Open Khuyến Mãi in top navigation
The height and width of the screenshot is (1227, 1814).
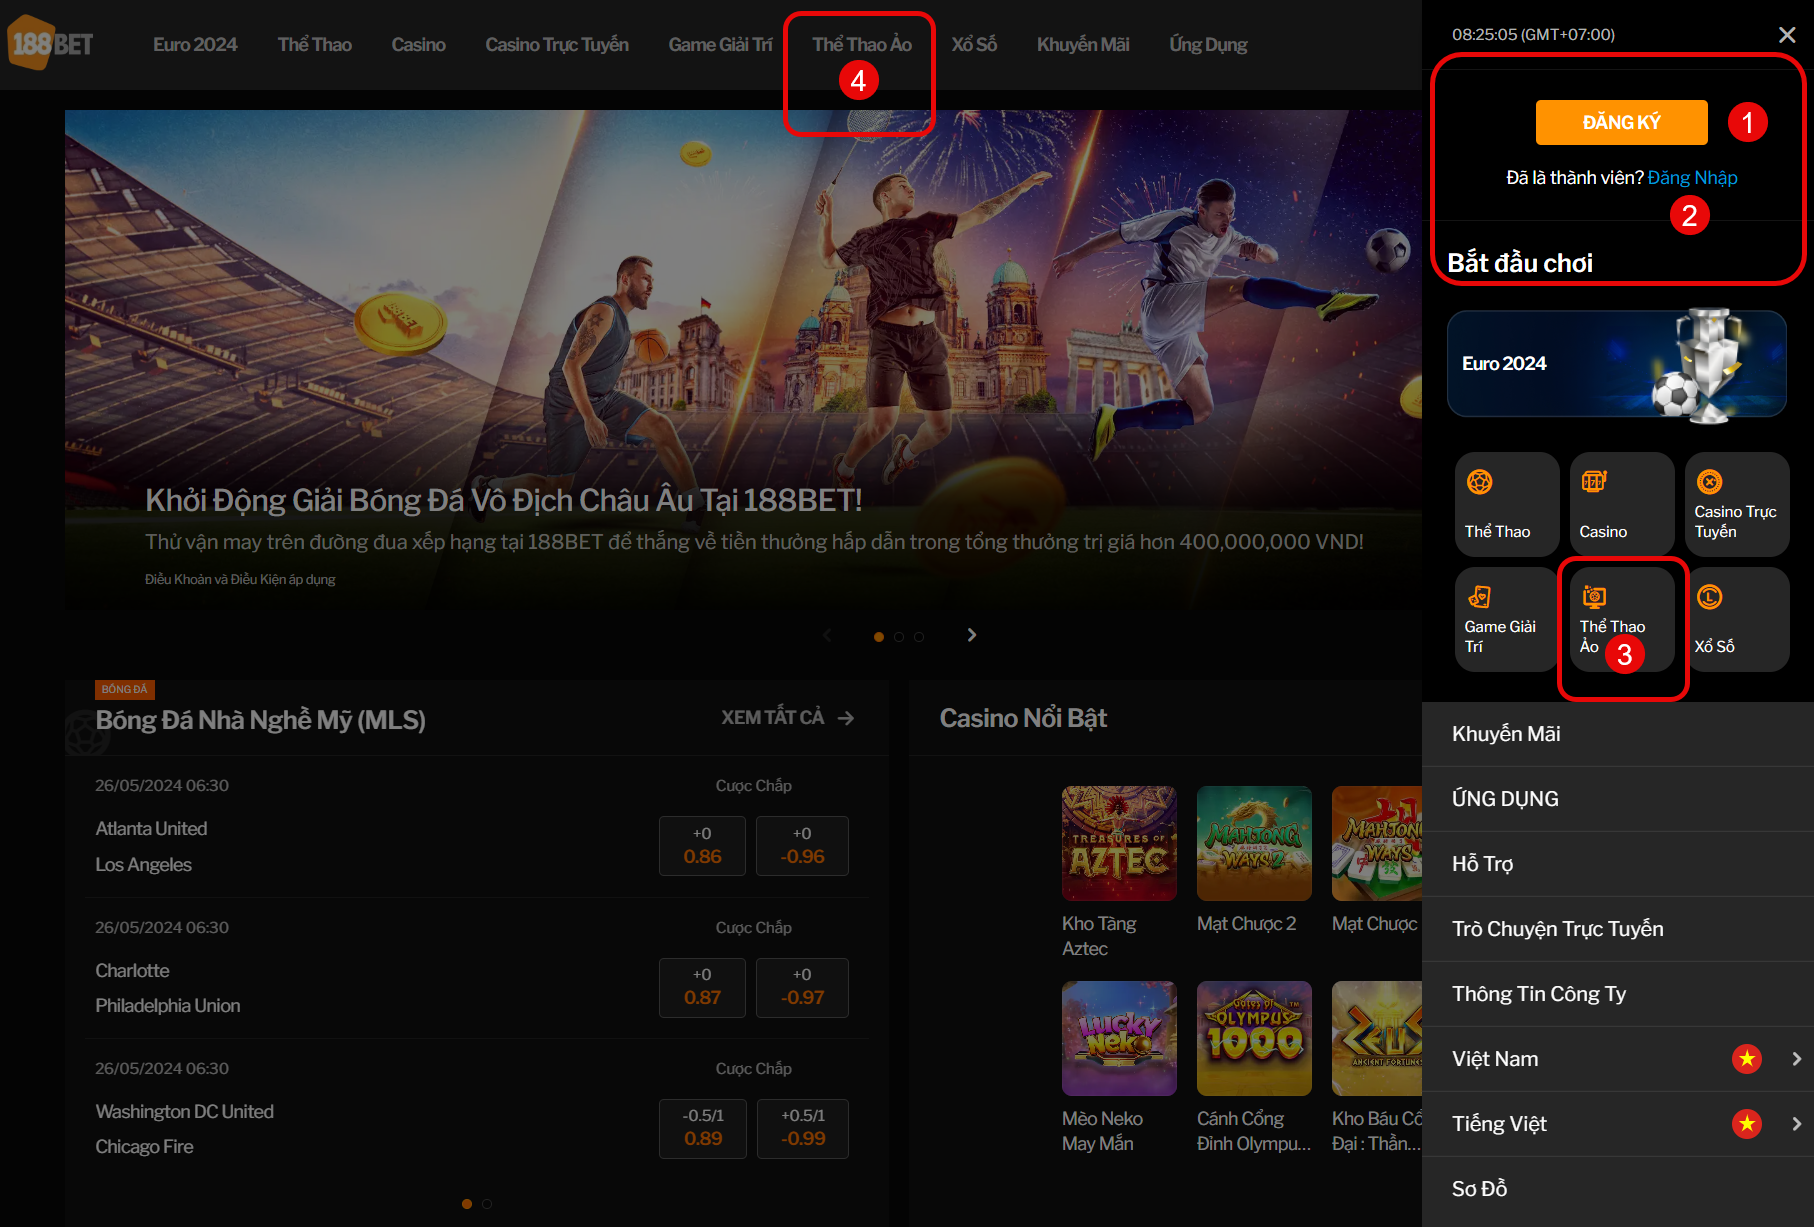pyautogui.click(x=1083, y=45)
